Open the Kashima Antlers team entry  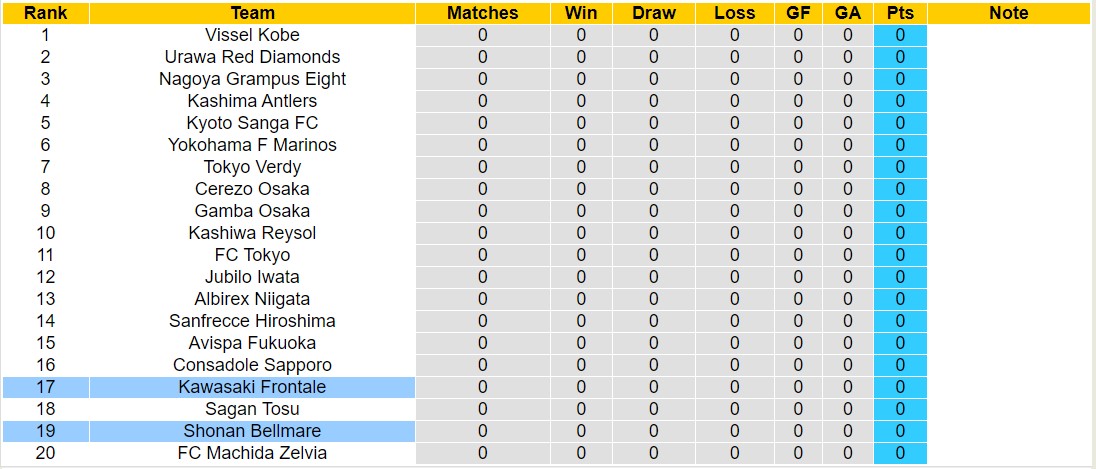pos(252,101)
